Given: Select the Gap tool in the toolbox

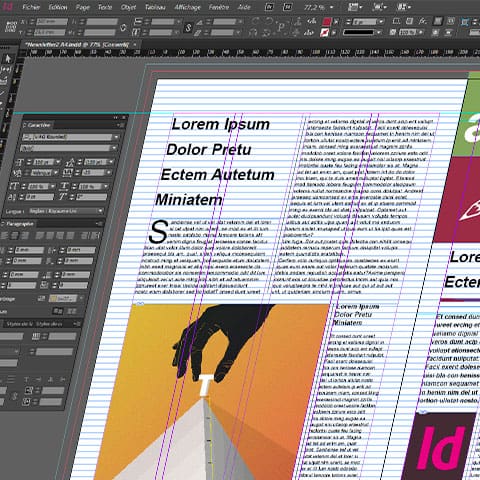Looking at the screenshot, I should pyautogui.click(x=6, y=70).
